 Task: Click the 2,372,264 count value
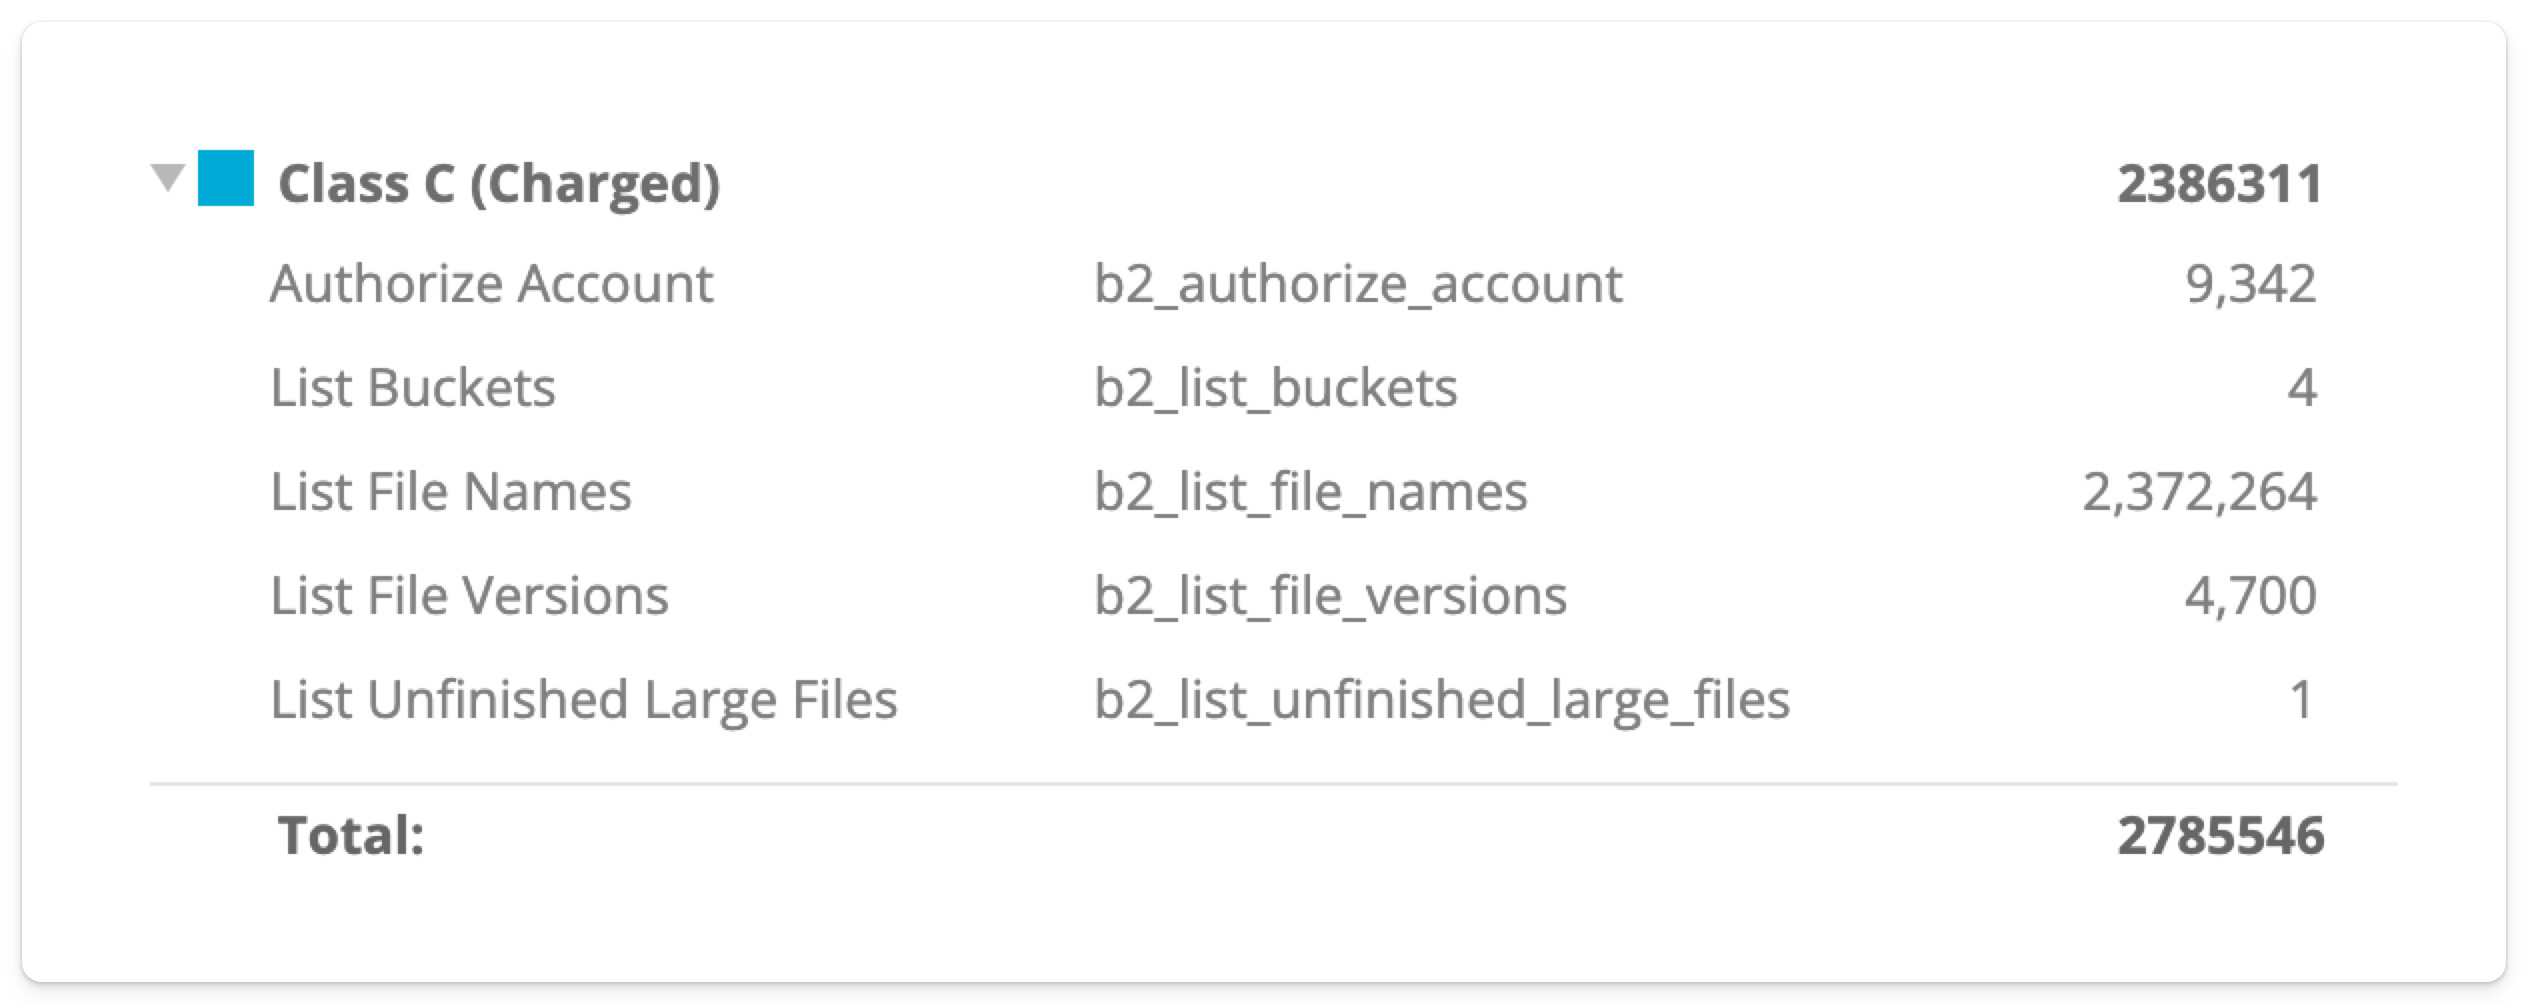click(2199, 492)
